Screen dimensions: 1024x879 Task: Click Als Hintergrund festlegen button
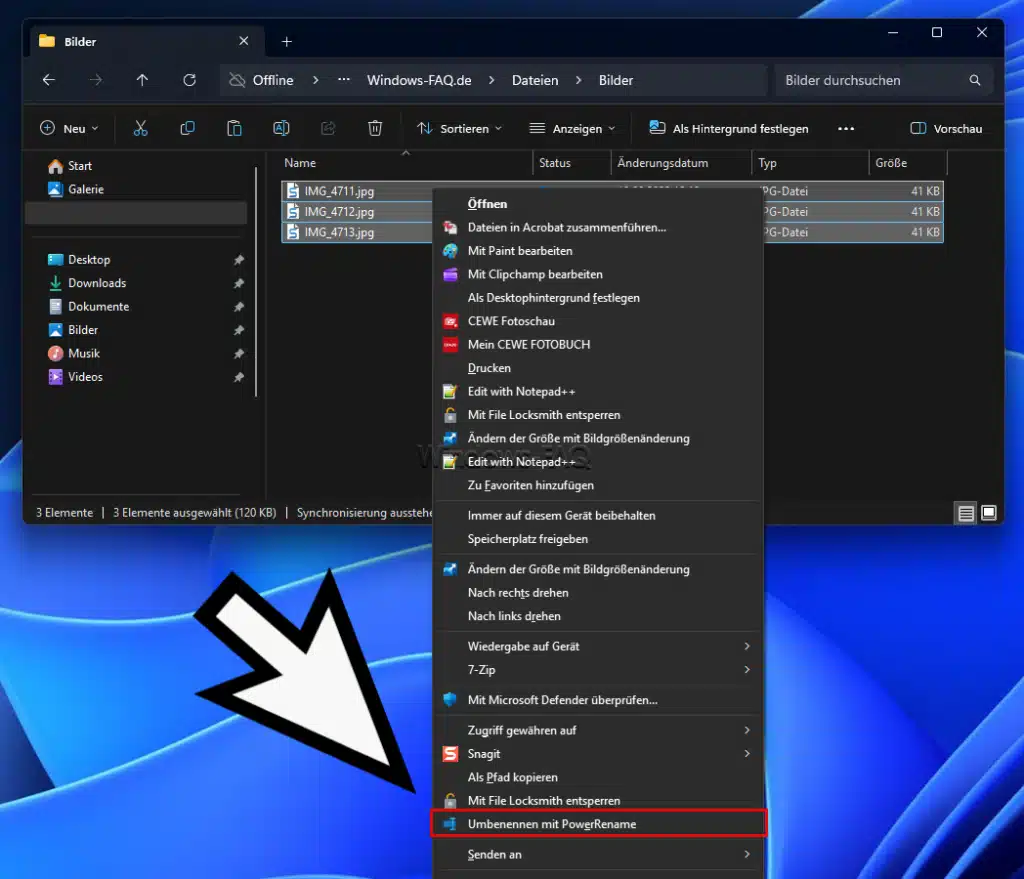click(x=729, y=129)
